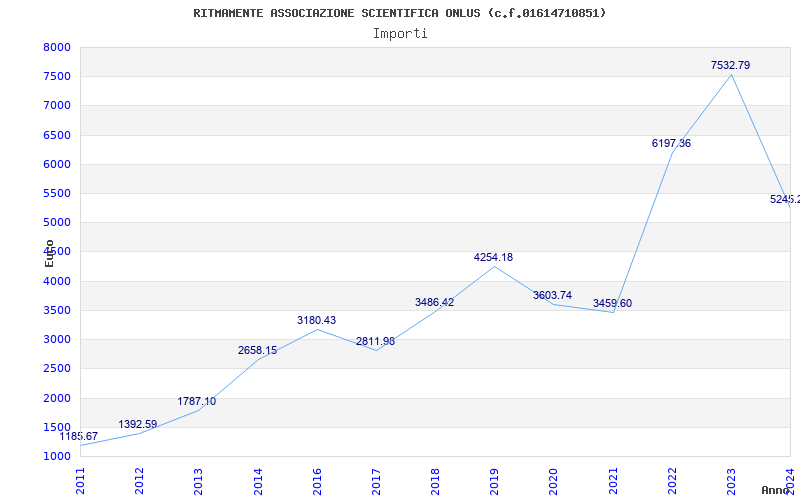Click x-axis year 2017
Viewport: 800px width, 500px height.
[376, 481]
